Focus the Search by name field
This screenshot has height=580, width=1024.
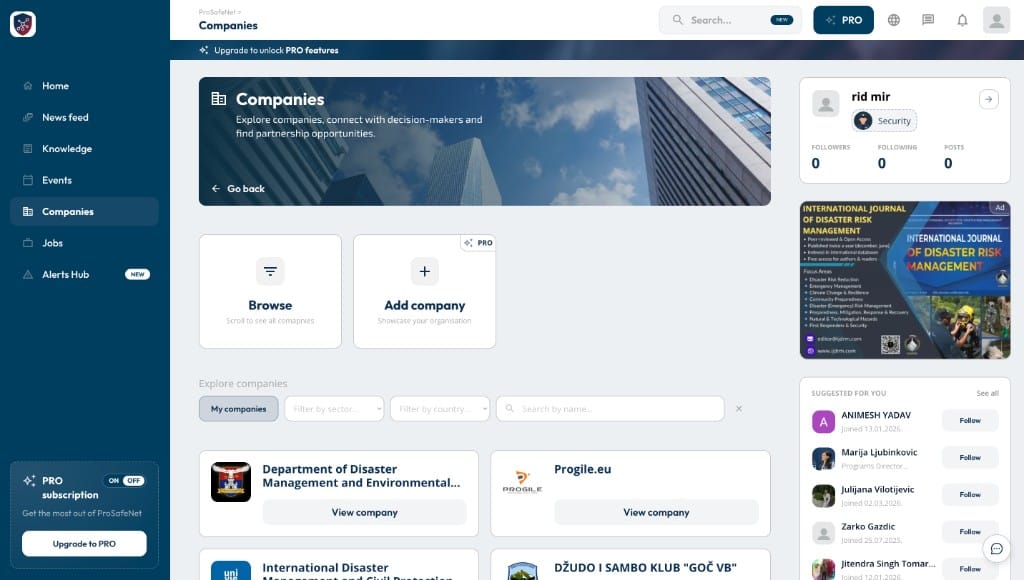pyautogui.click(x=610, y=409)
